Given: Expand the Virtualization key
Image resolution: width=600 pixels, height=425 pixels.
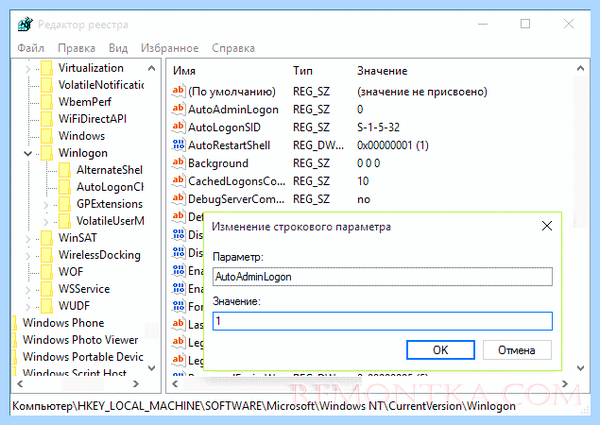Looking at the screenshot, I should click(28, 69).
